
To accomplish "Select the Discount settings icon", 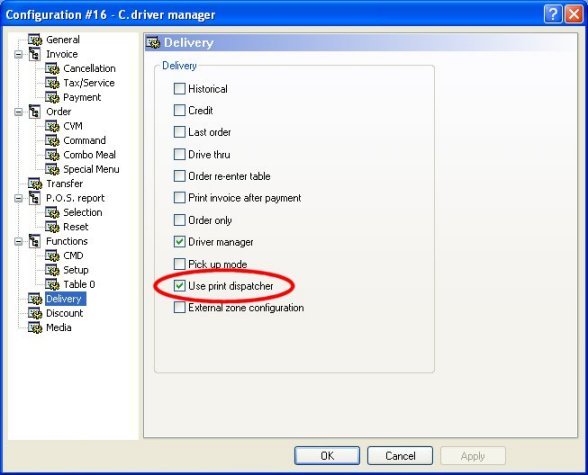I will tap(35, 313).
